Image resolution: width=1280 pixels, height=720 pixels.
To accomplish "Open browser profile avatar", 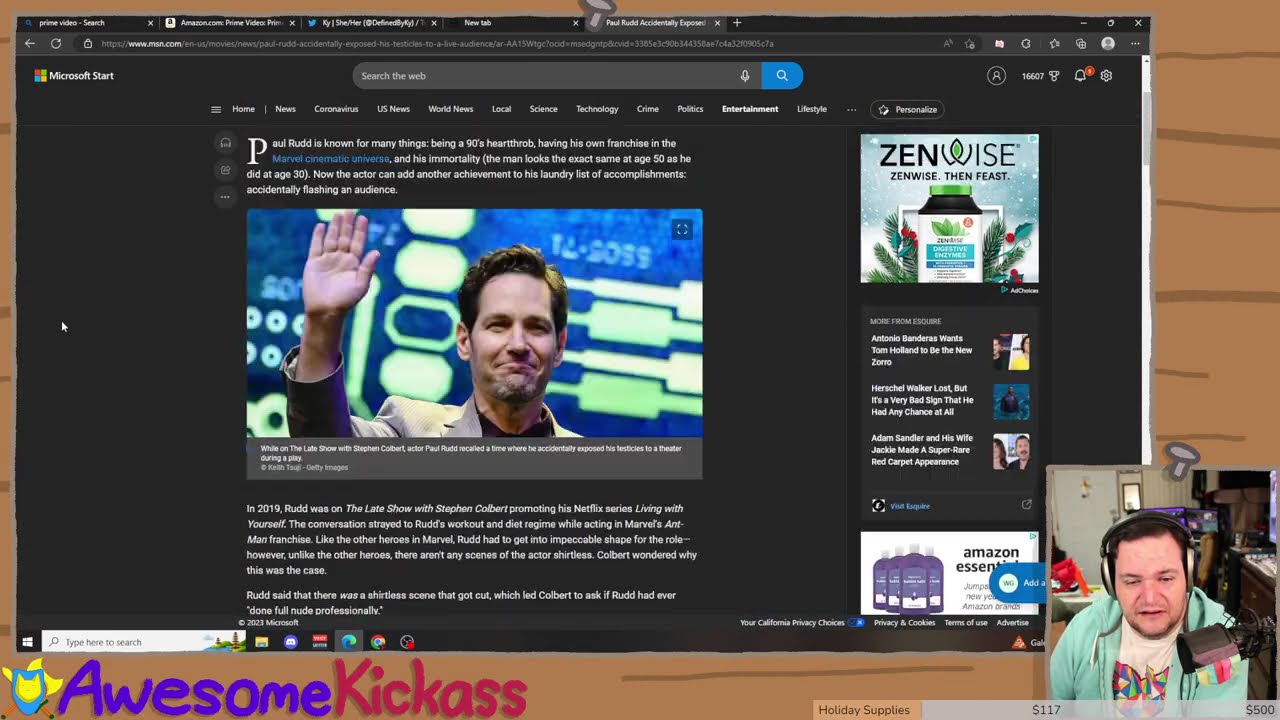I will (1108, 44).
